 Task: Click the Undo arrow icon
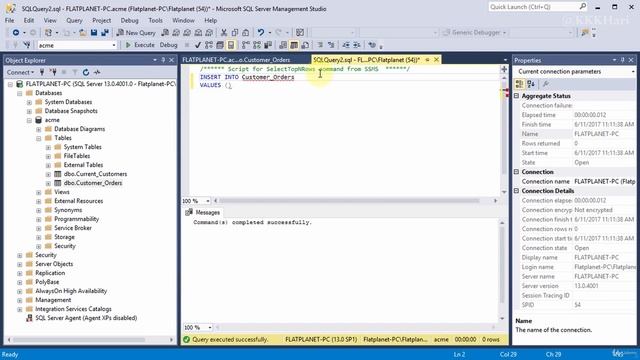pos(260,33)
